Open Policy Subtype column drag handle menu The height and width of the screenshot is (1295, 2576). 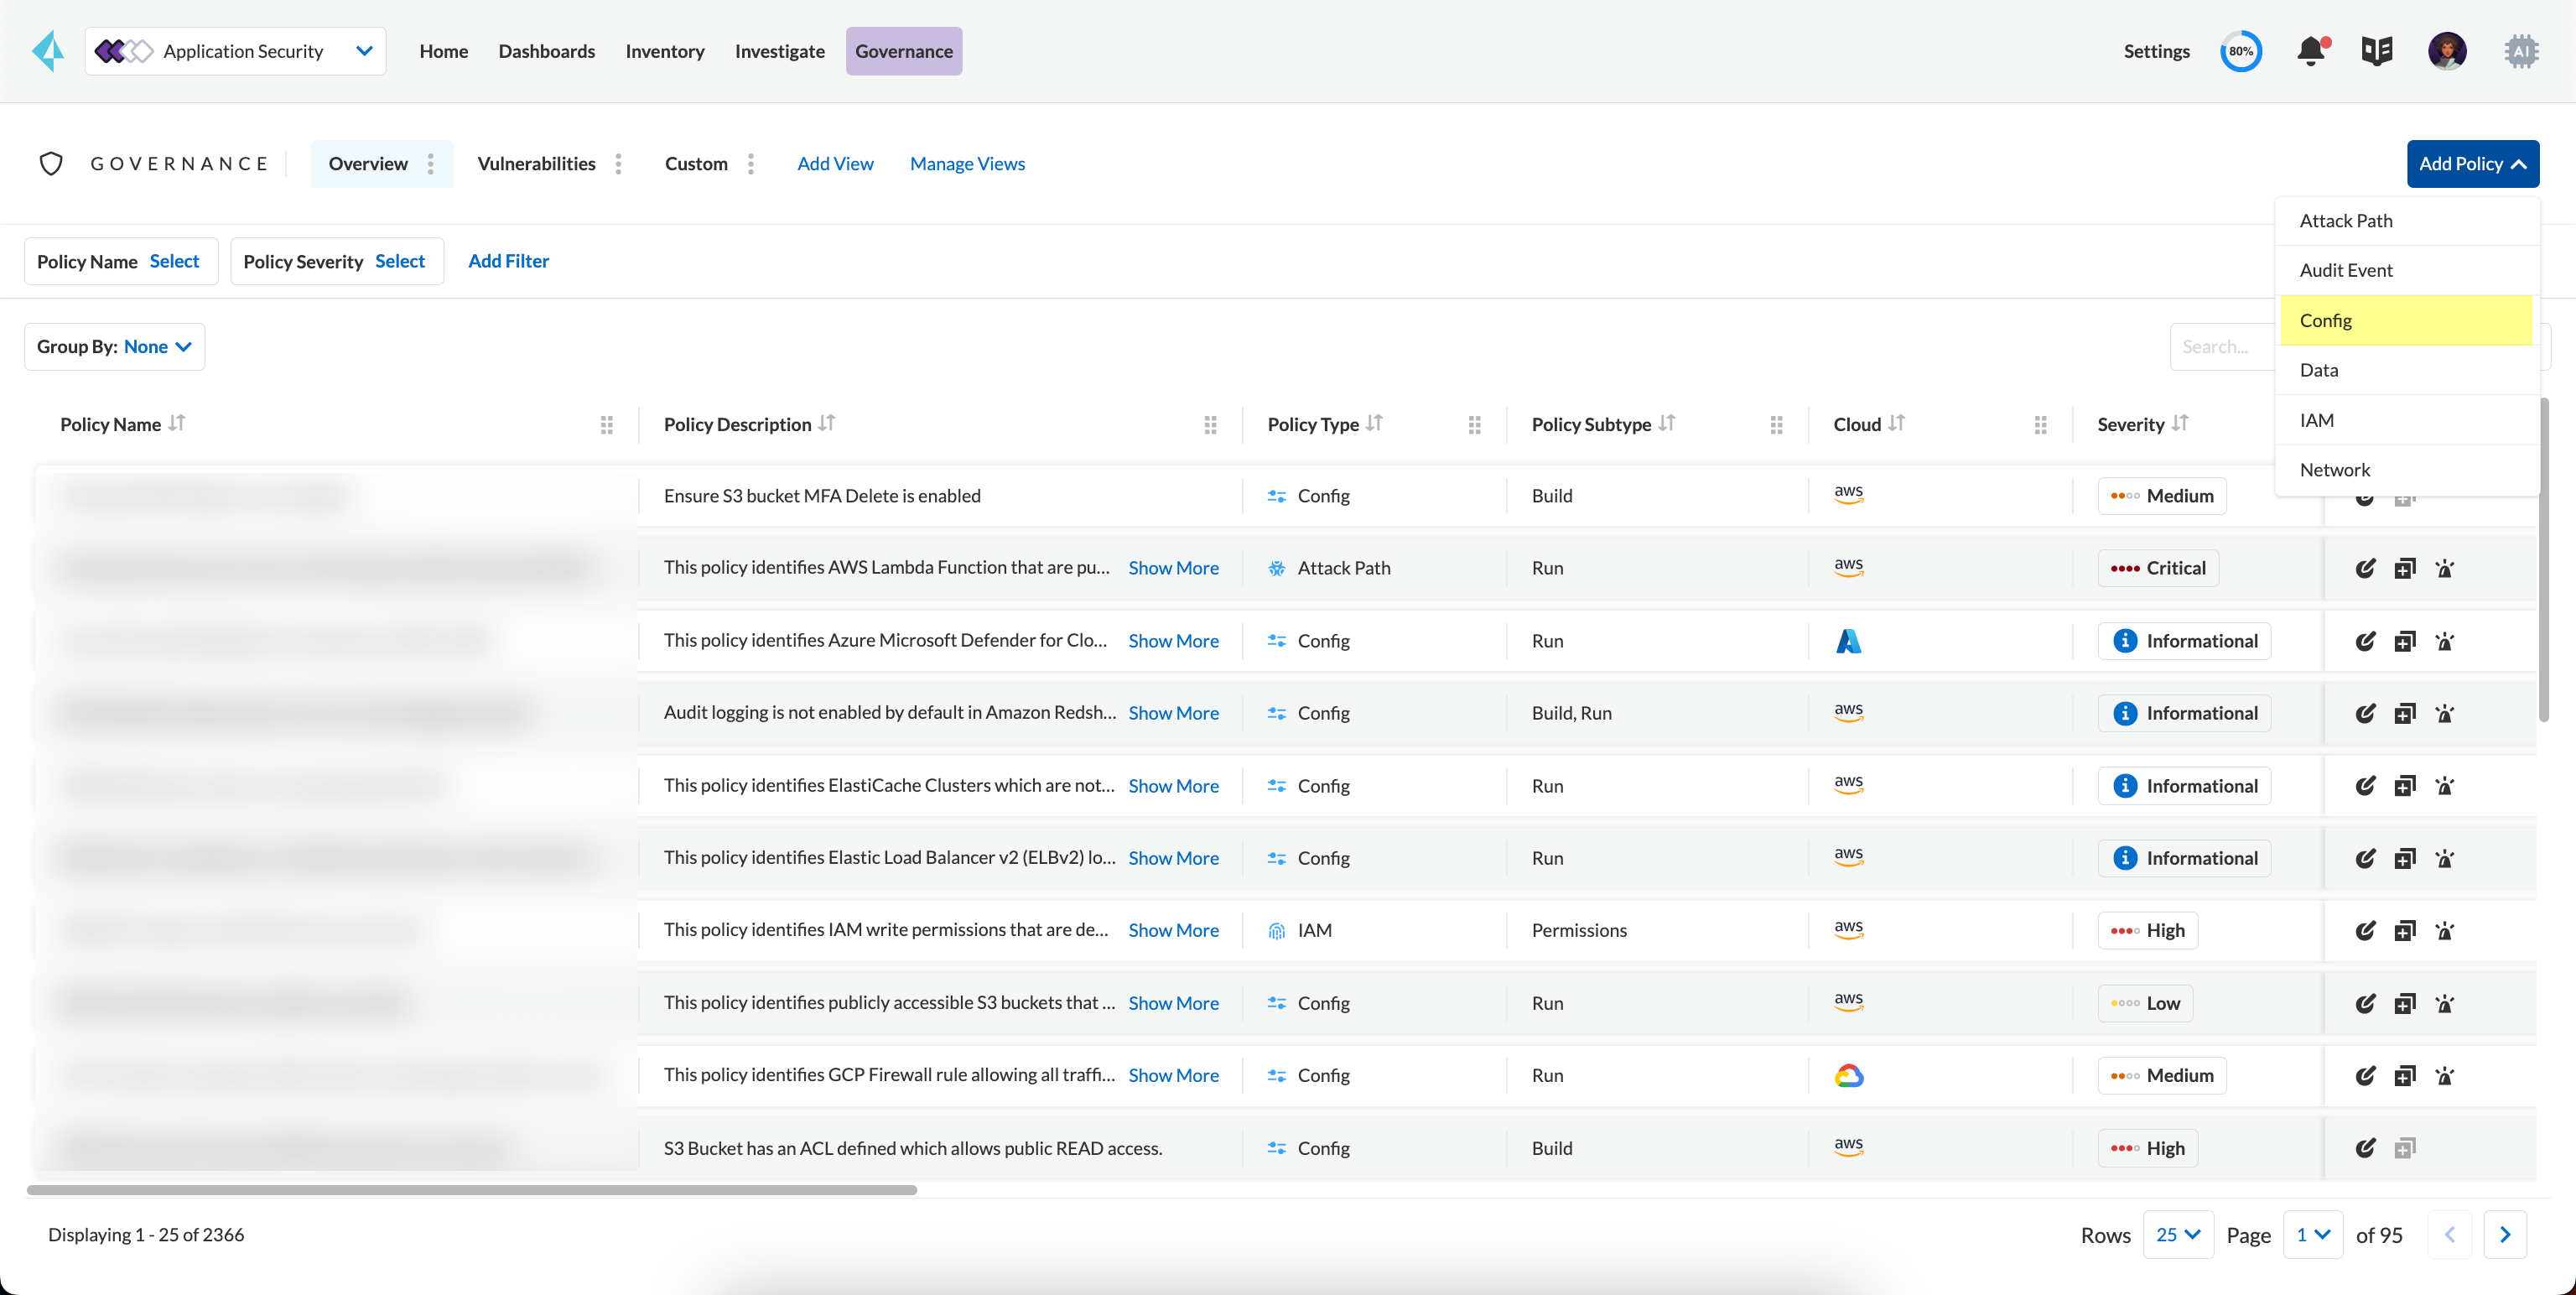[x=1776, y=425]
